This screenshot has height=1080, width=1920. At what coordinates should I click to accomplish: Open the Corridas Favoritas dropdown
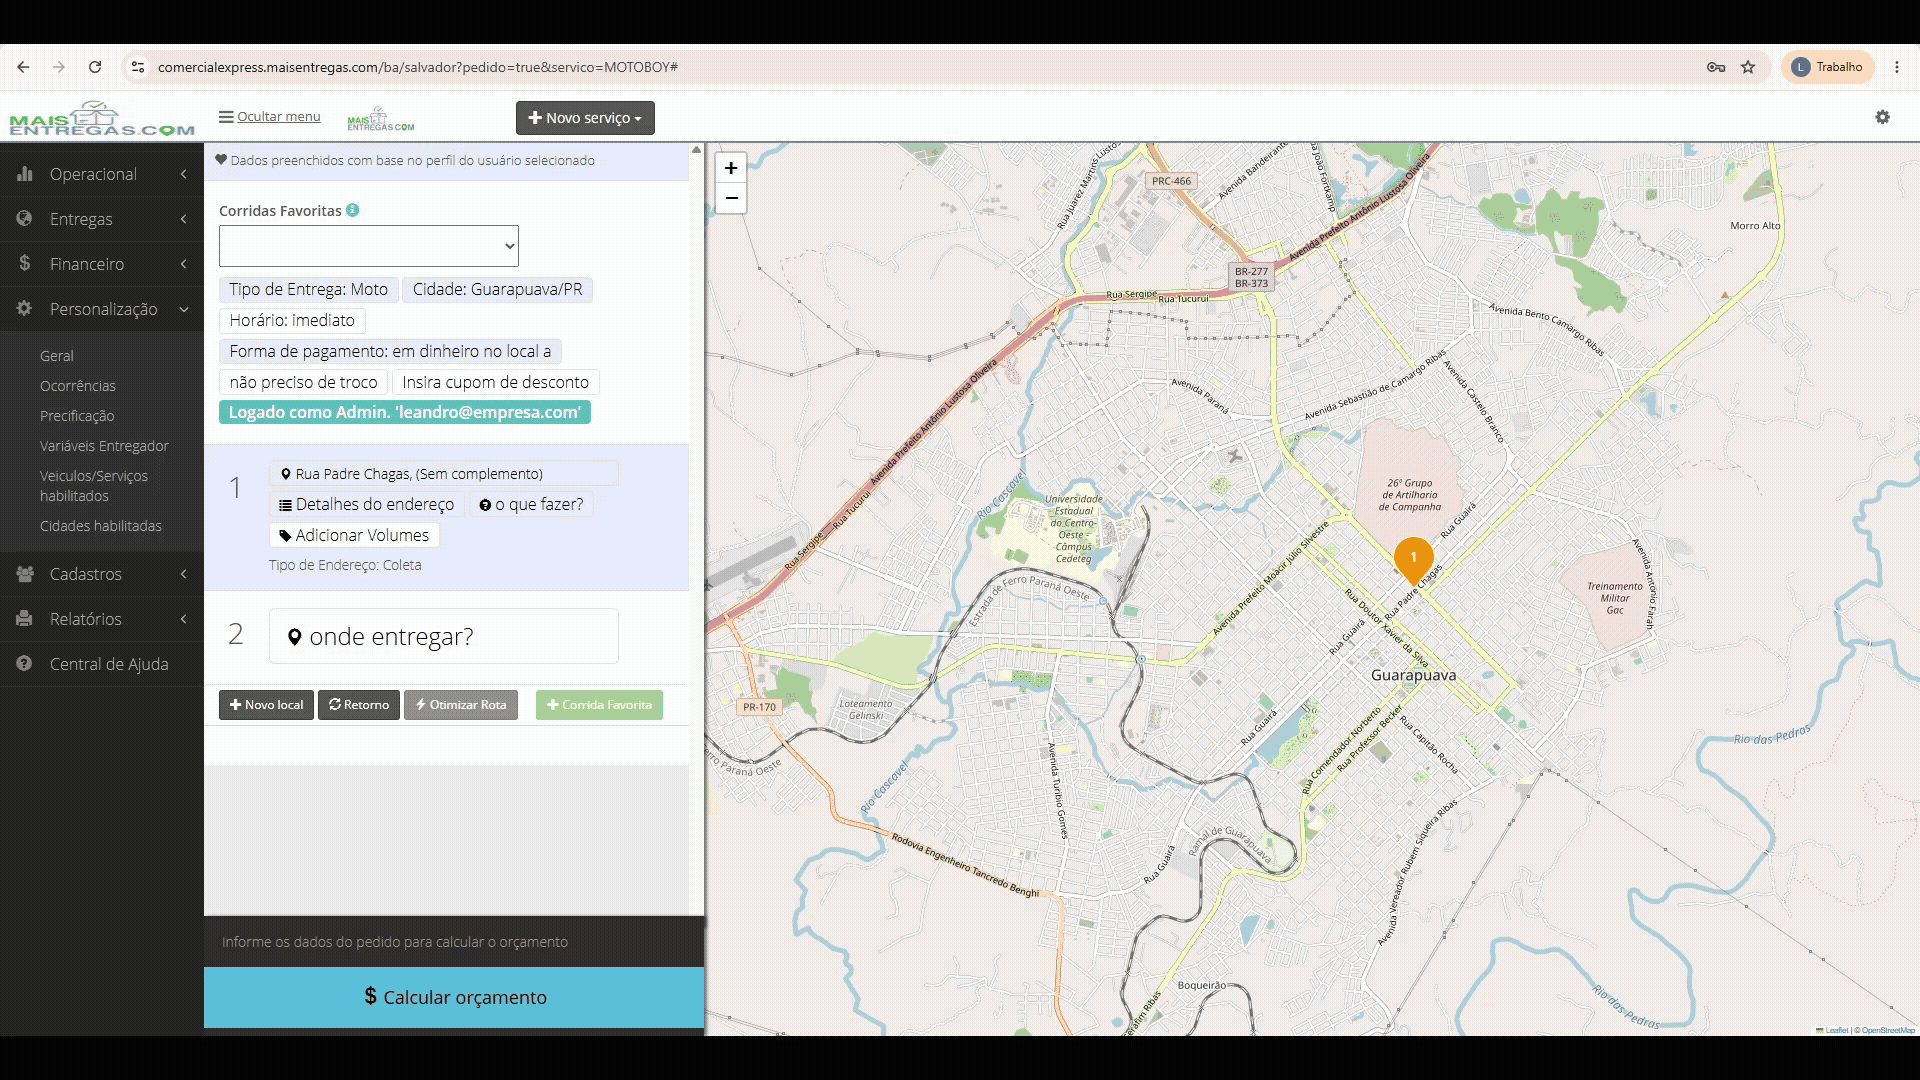pos(369,246)
